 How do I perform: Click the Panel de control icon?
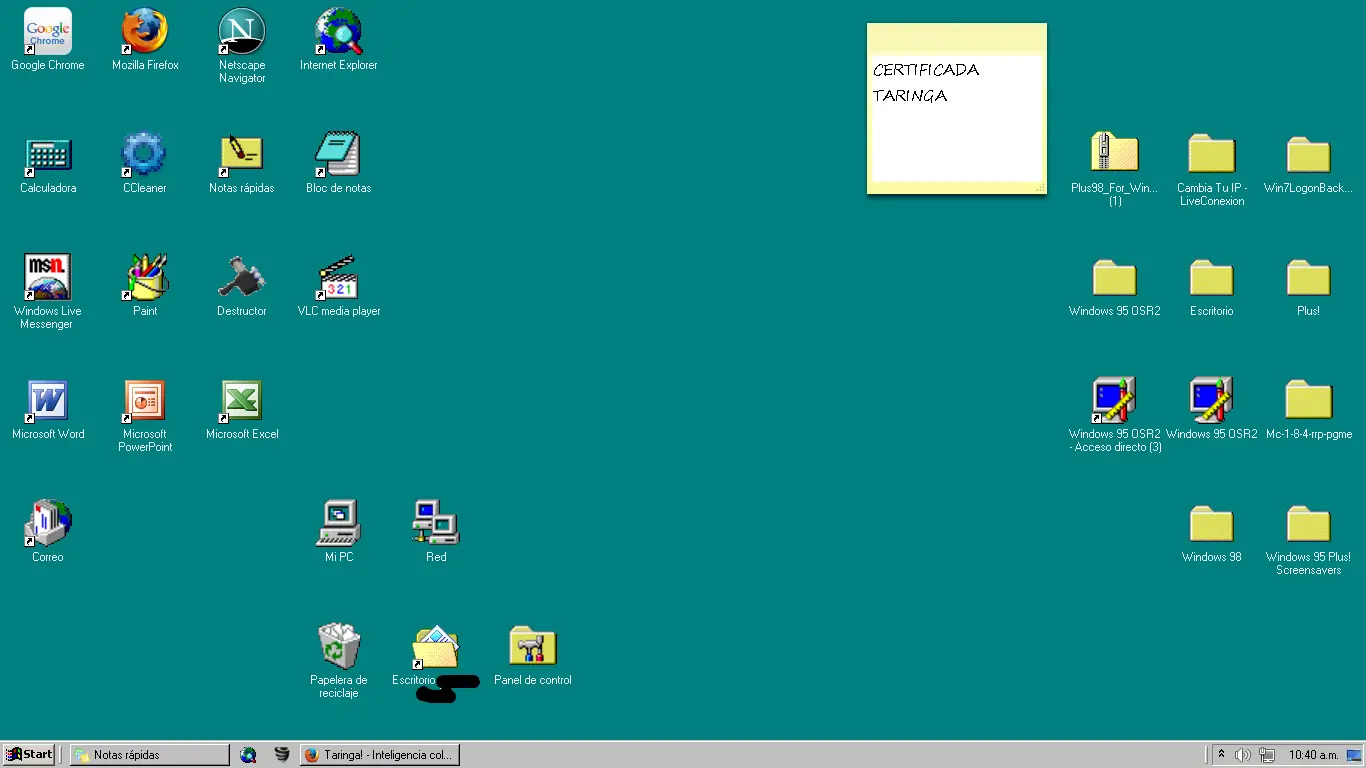coord(533,647)
